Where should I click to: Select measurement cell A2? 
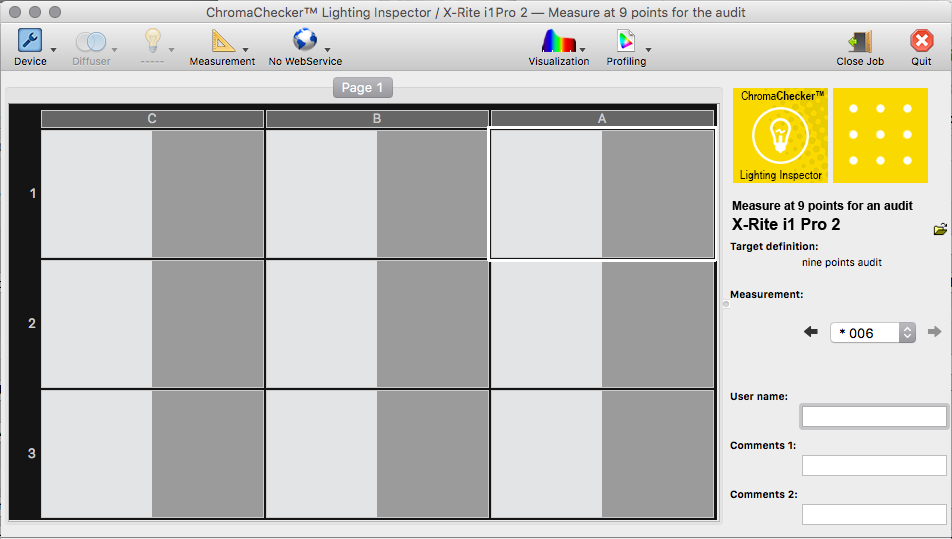(x=602, y=324)
